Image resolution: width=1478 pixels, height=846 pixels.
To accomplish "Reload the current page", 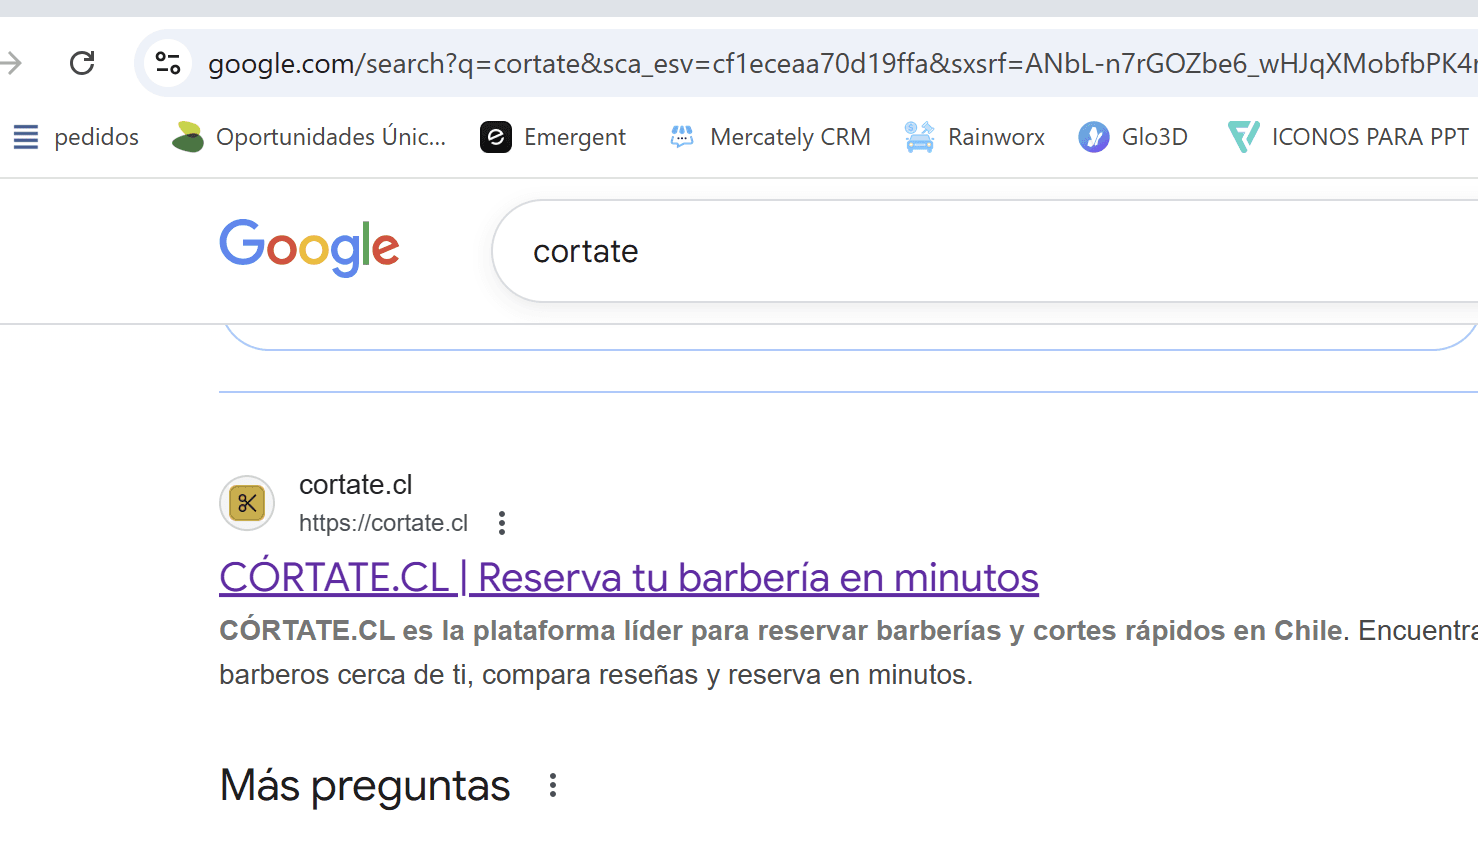I will pos(82,62).
